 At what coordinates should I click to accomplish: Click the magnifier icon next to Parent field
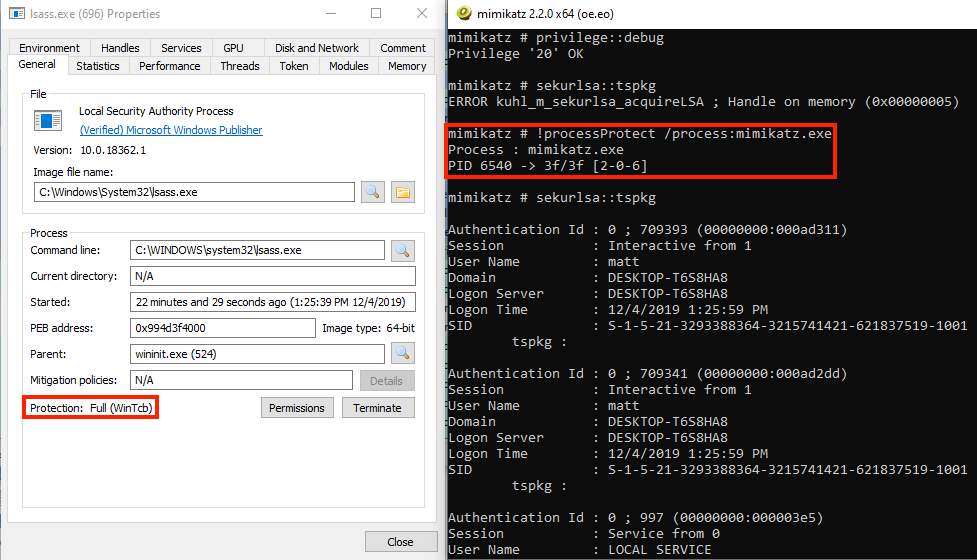pyautogui.click(x=403, y=354)
